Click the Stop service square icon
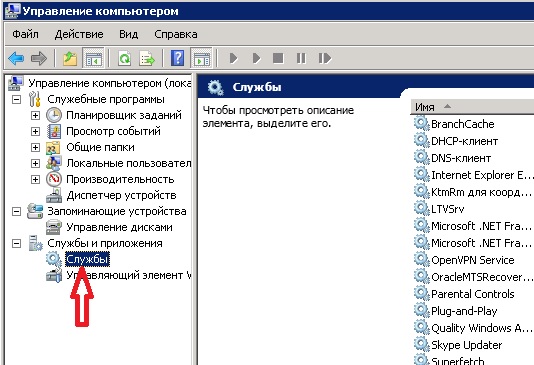Image resolution: width=534 pixels, height=365 pixels. coord(278,58)
